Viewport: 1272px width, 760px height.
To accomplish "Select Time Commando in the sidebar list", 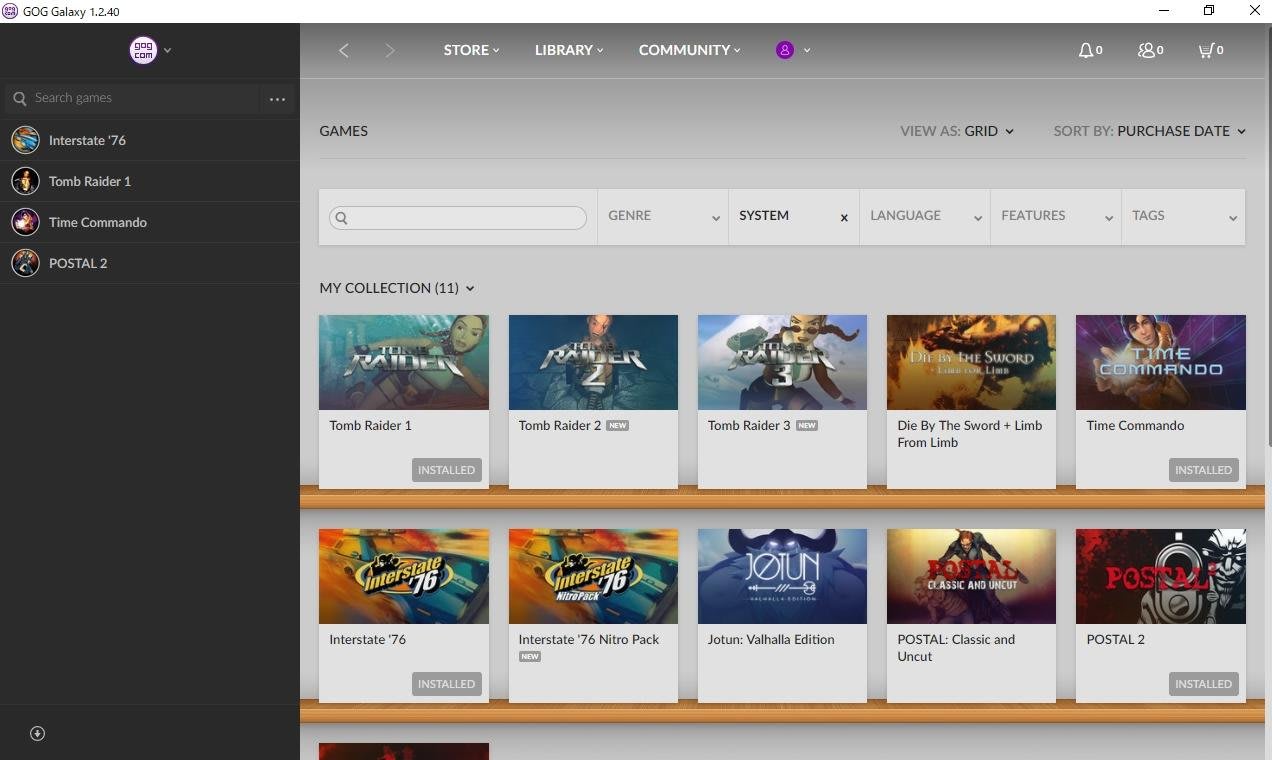I will pyautogui.click(x=150, y=222).
